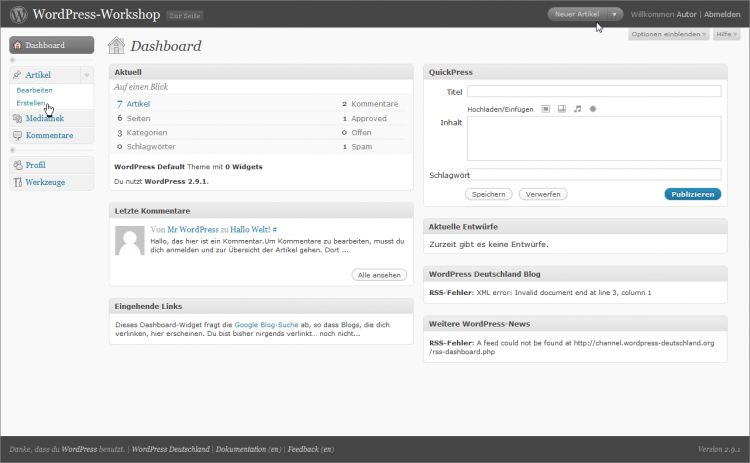Click Abmelden to log out

click(722, 14)
